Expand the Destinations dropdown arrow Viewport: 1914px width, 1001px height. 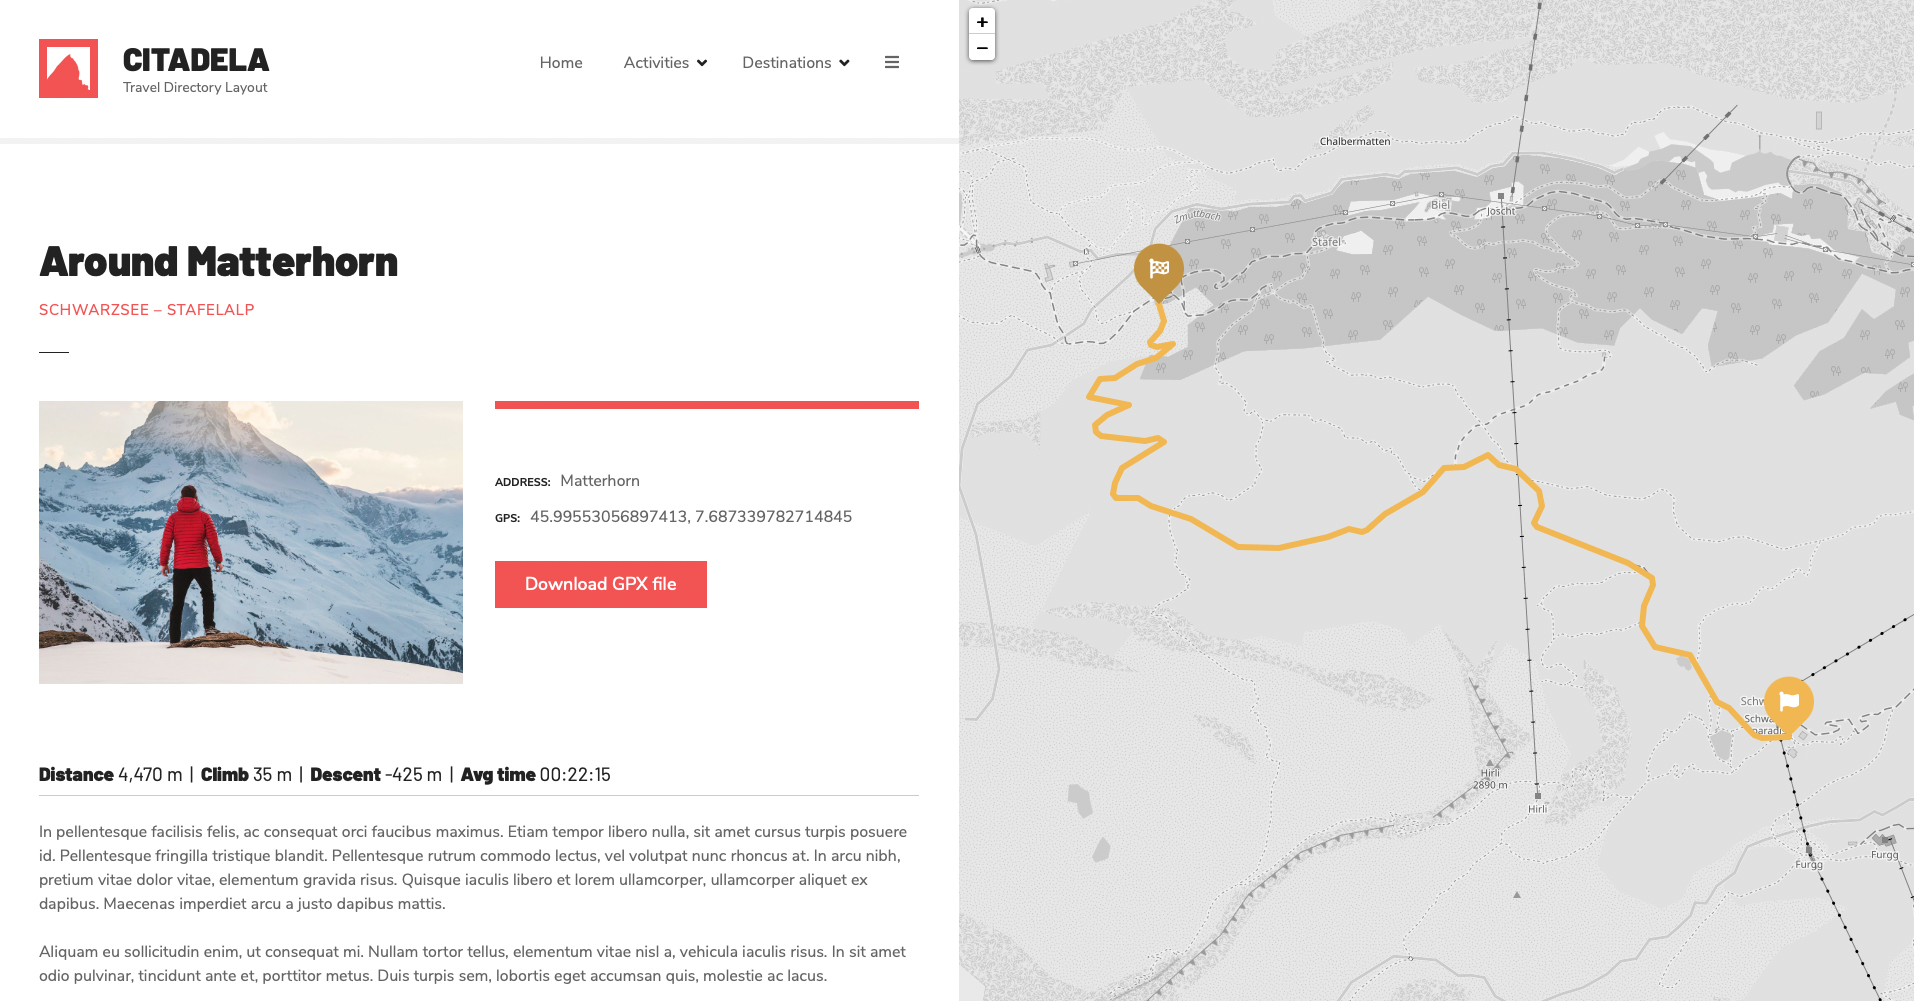tap(844, 63)
